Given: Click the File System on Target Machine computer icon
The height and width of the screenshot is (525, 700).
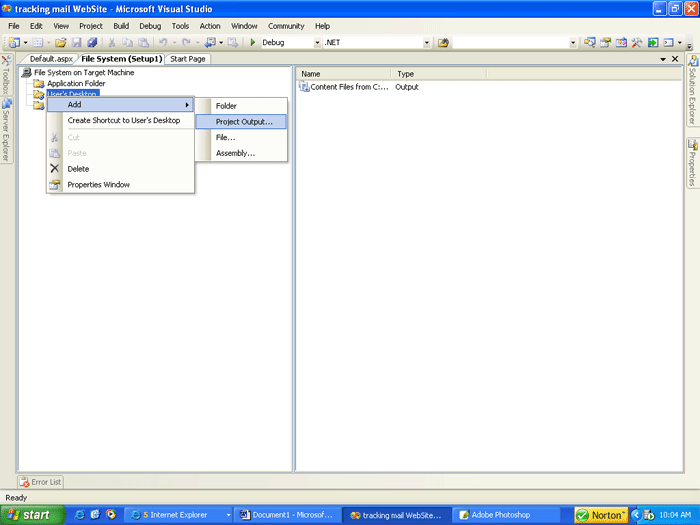Looking at the screenshot, I should [27, 72].
